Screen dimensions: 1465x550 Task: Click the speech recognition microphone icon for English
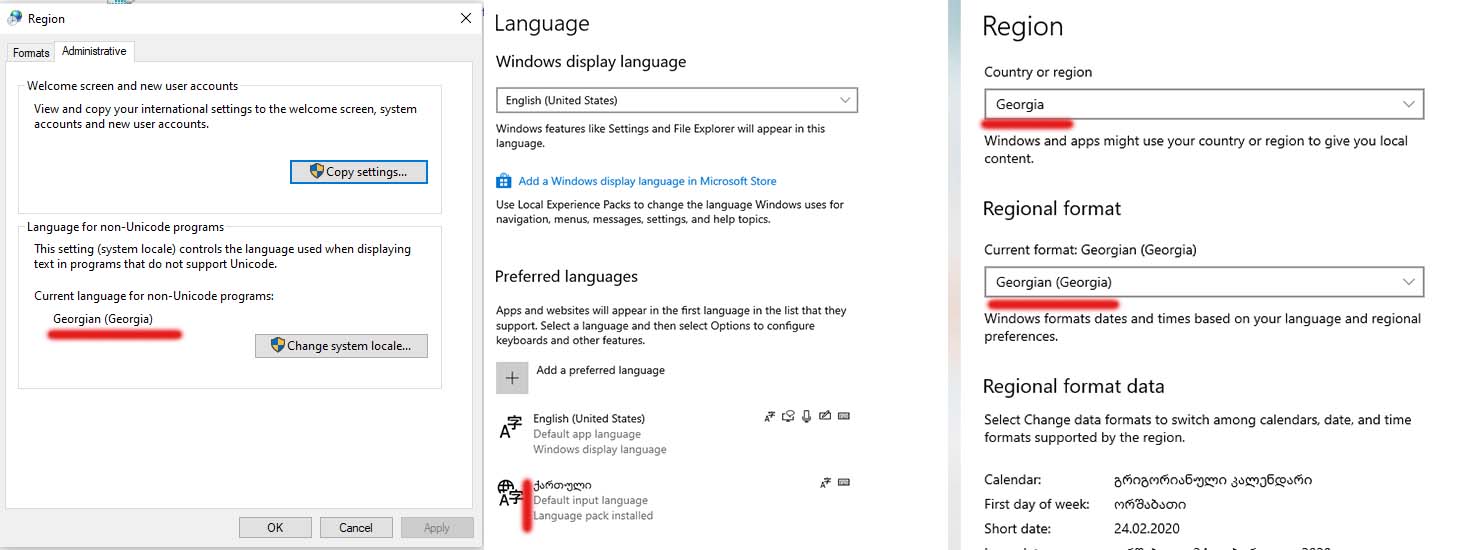pyautogui.click(x=807, y=416)
